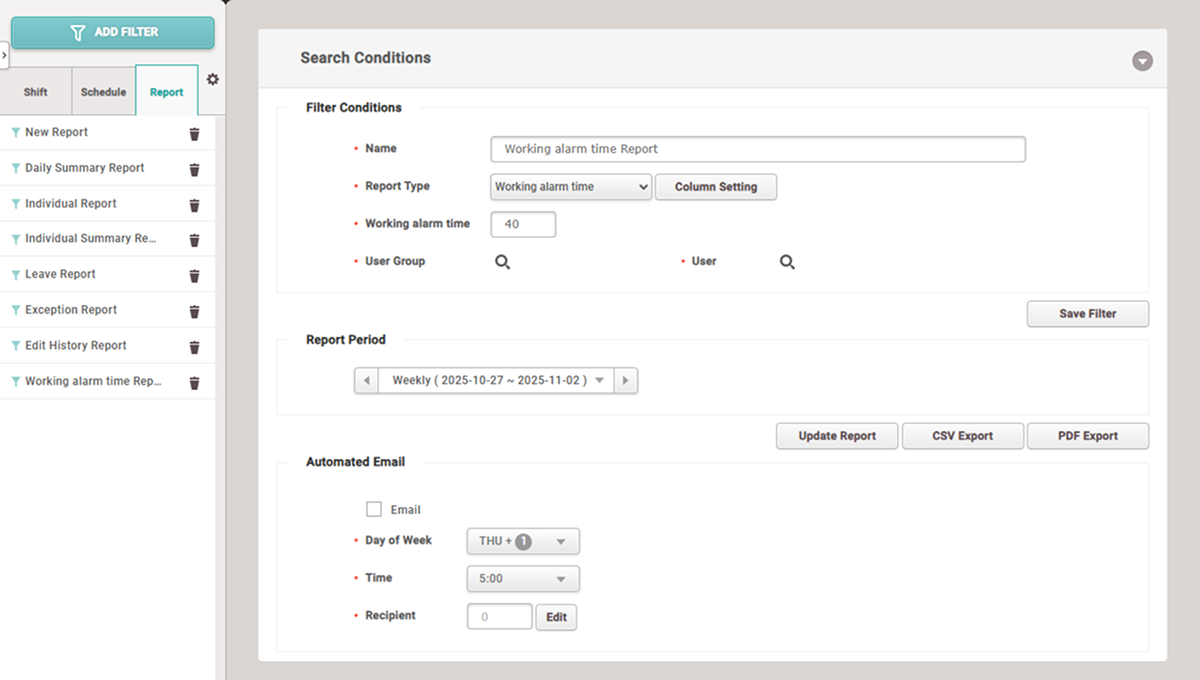Advance to next report period
The height and width of the screenshot is (680, 1200).
point(626,381)
